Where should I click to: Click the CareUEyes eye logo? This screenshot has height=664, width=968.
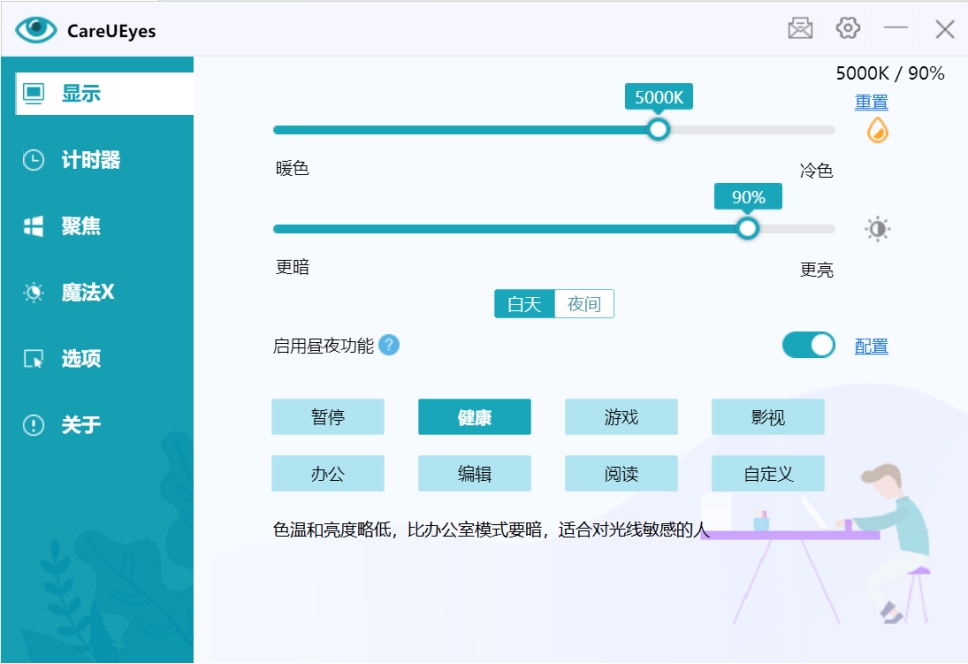click(x=37, y=30)
